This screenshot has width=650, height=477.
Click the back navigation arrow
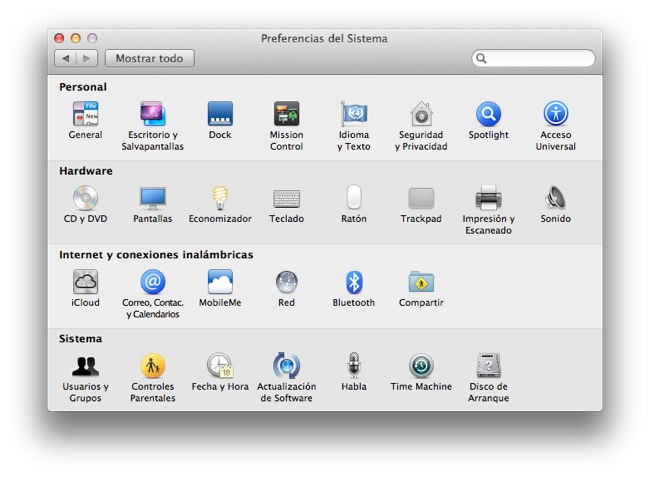click(x=65, y=59)
